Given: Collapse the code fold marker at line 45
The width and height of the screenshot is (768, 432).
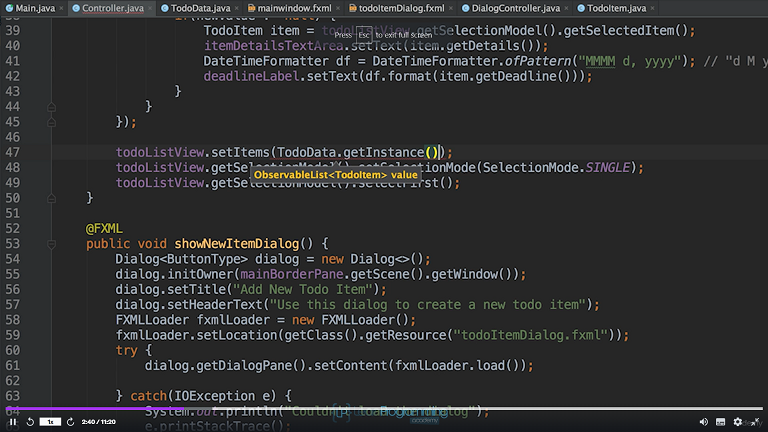Looking at the screenshot, I should (x=51, y=122).
